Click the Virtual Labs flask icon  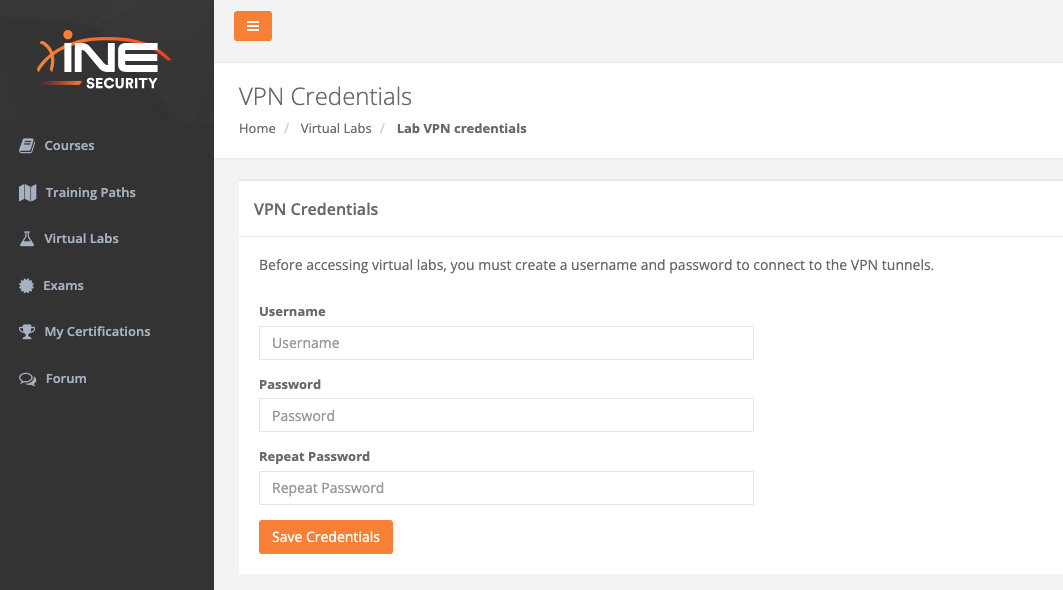click(x=27, y=239)
